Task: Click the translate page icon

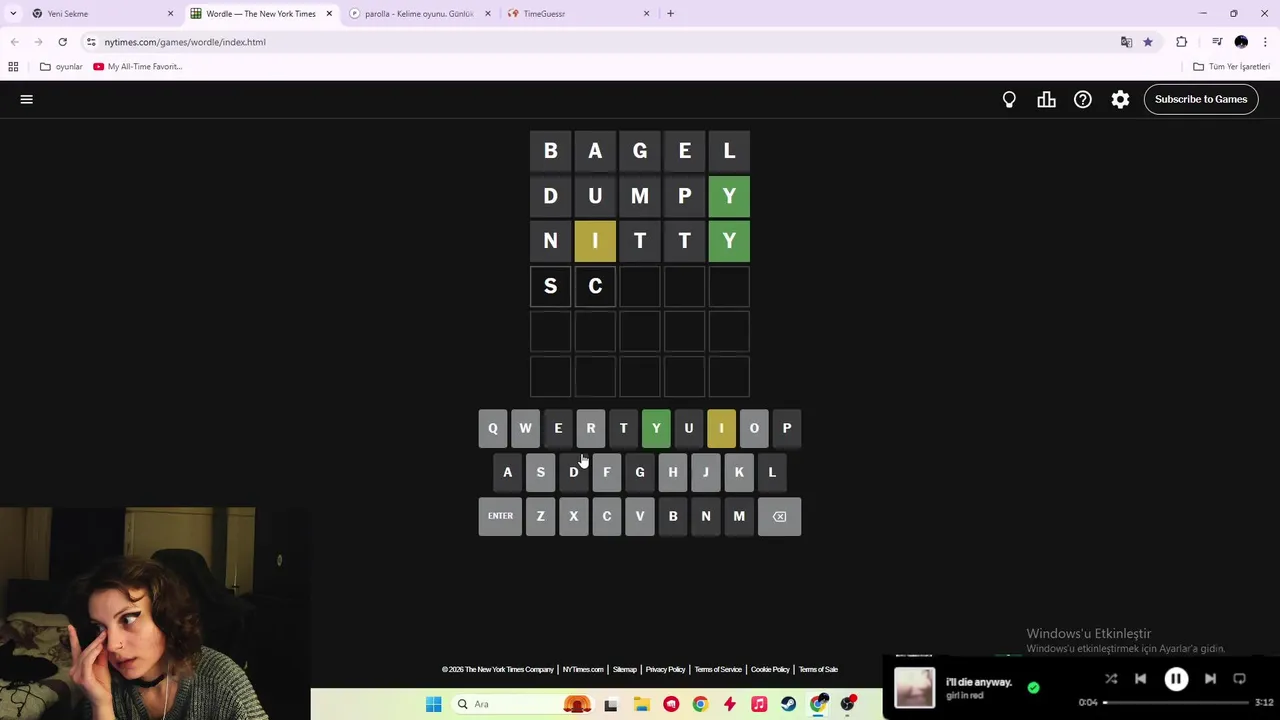Action: tap(1126, 42)
